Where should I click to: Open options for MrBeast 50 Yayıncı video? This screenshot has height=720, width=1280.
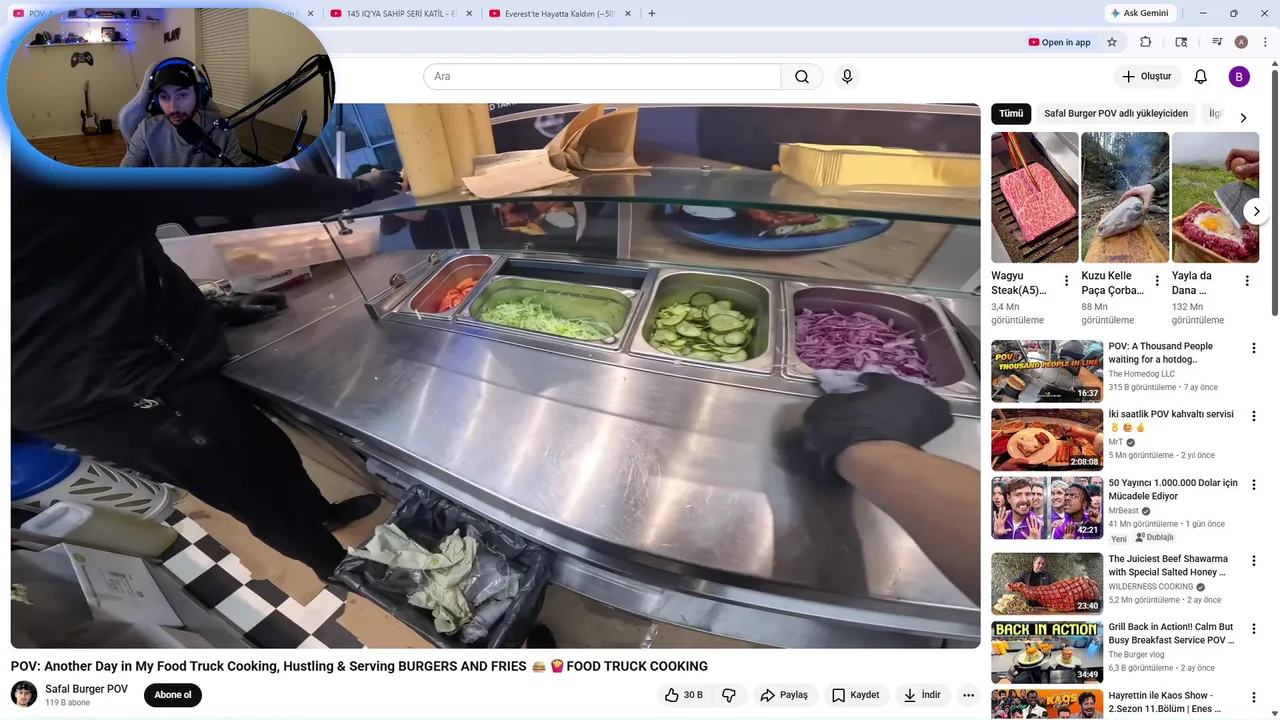click(1254, 485)
